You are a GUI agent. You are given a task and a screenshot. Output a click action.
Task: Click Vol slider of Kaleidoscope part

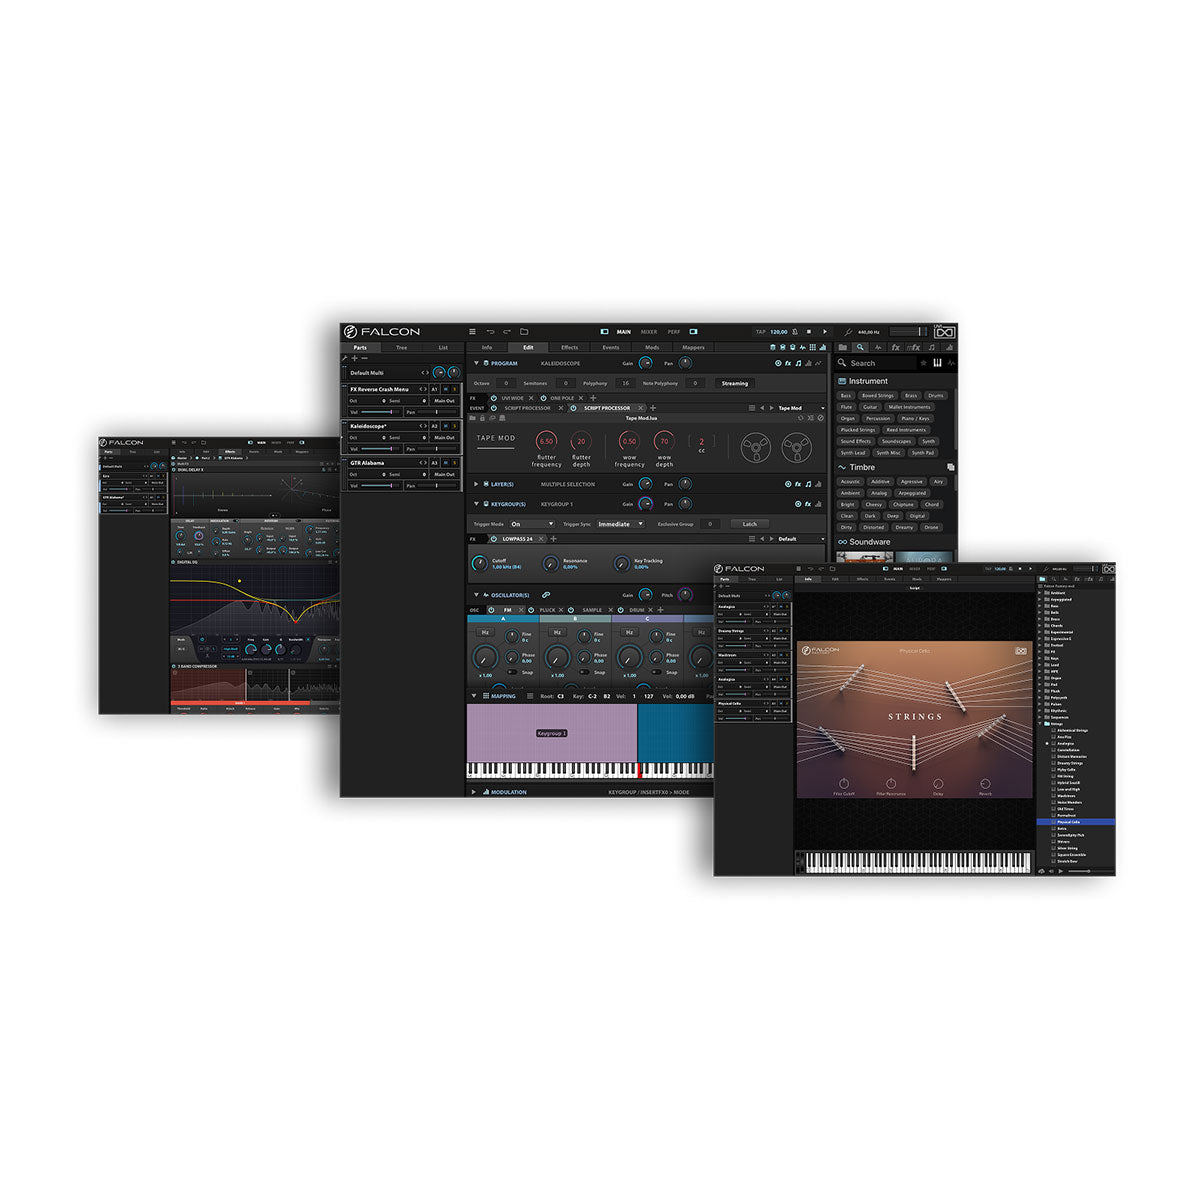click(382, 449)
